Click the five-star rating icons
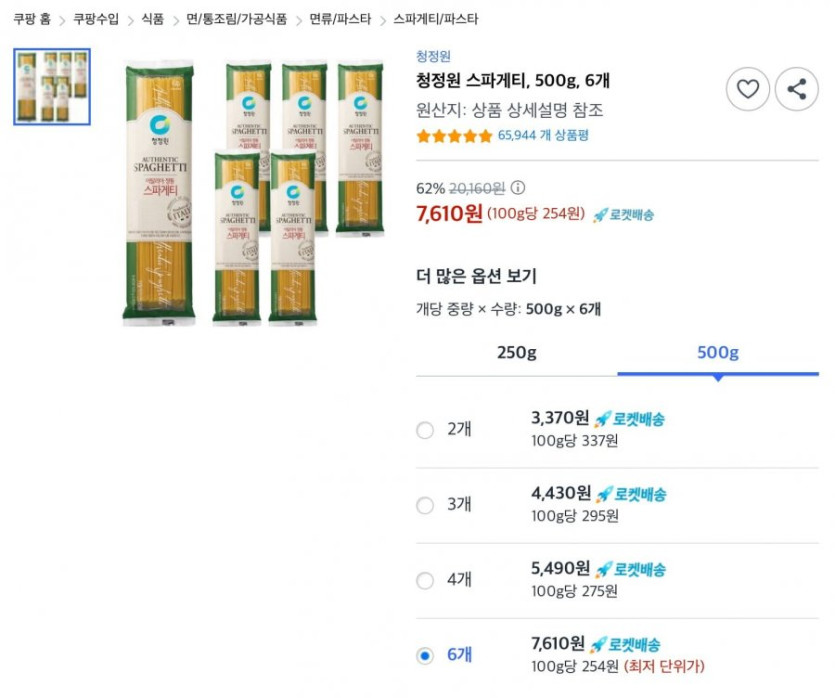 point(454,136)
